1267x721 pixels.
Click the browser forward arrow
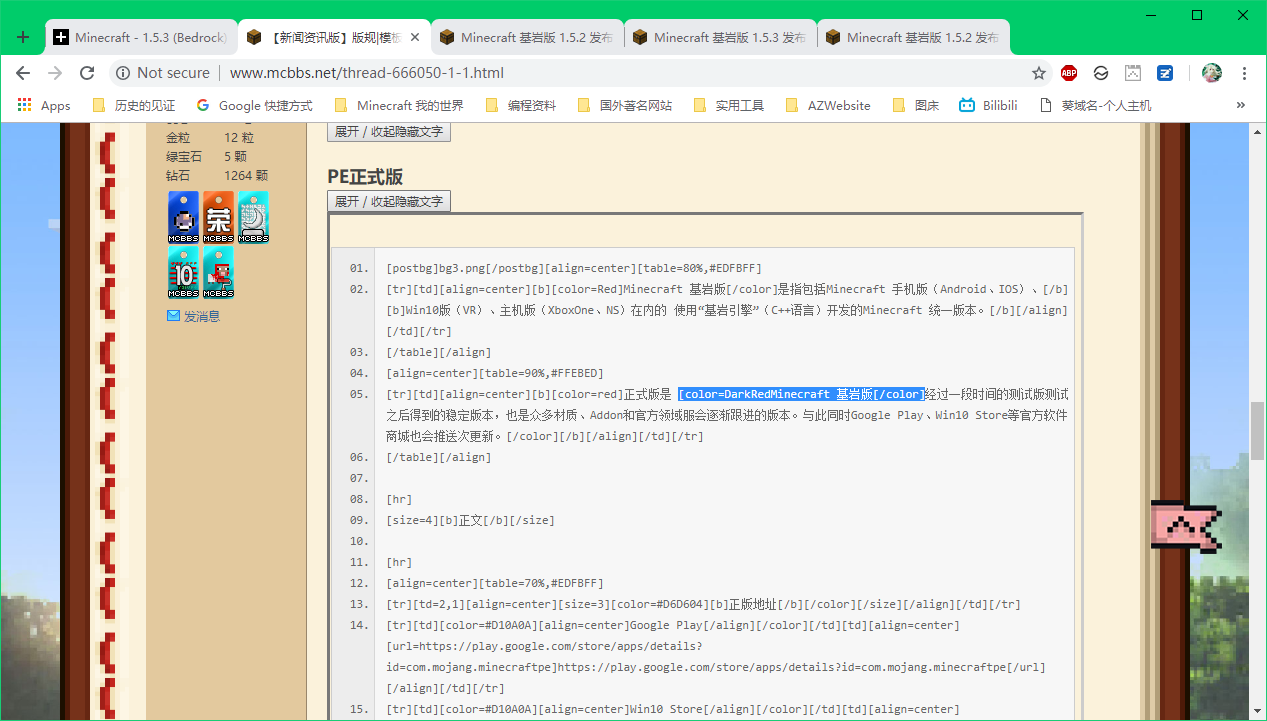[x=55, y=73]
